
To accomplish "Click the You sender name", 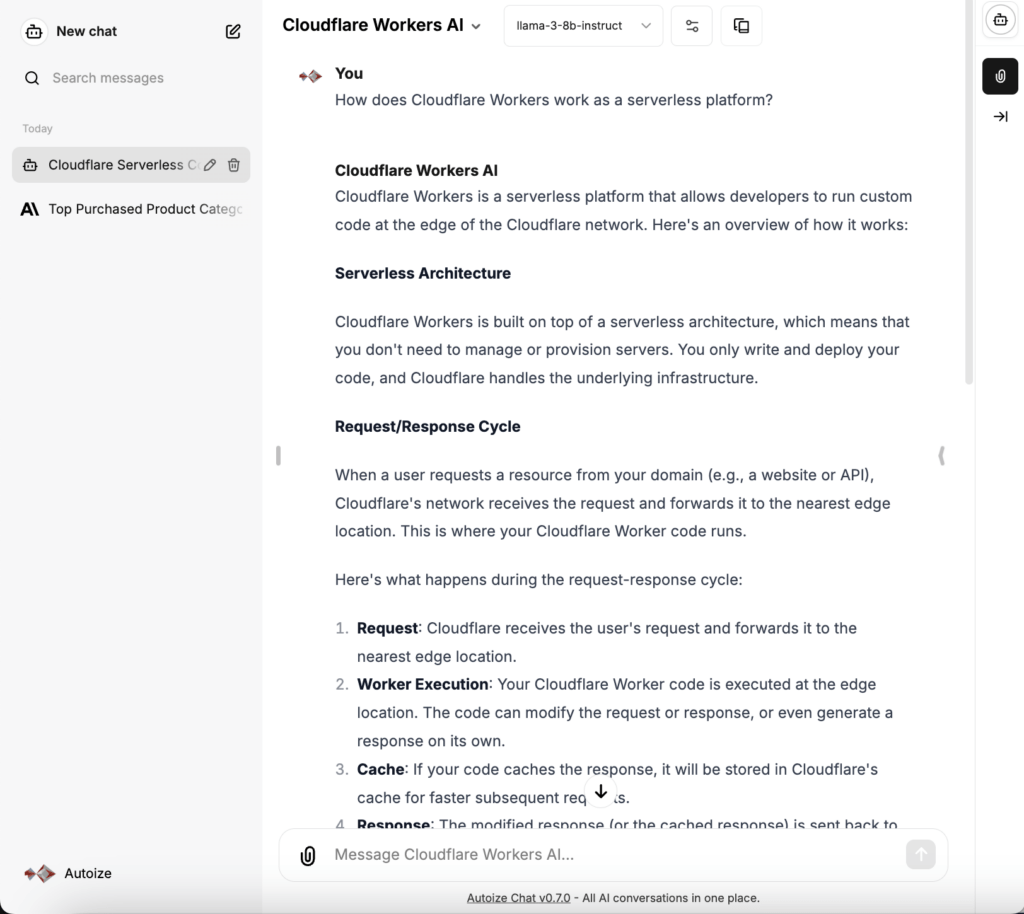I will [x=349, y=74].
